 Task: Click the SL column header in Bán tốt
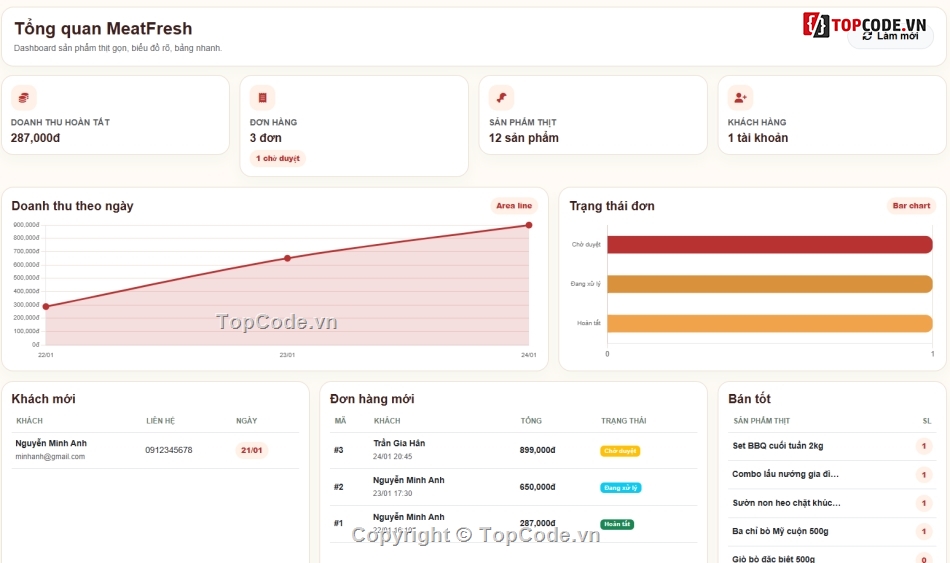926,421
